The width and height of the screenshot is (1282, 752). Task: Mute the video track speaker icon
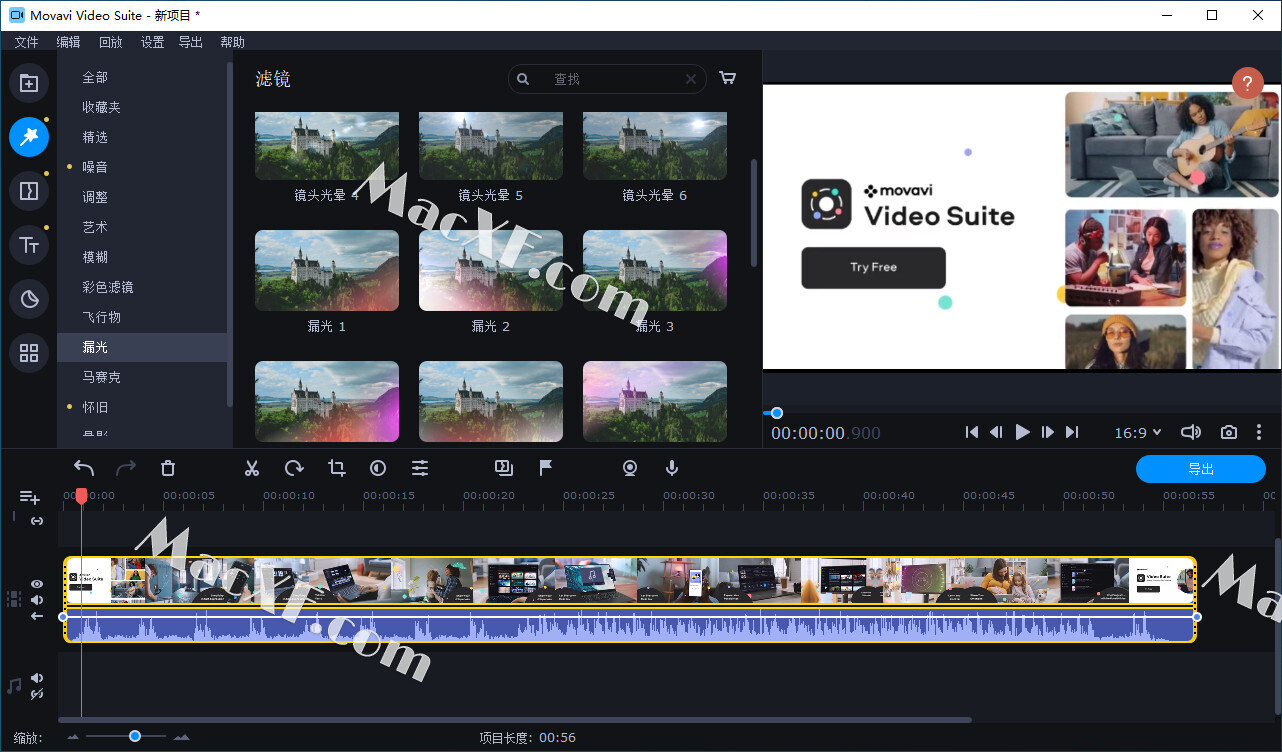click(x=36, y=600)
